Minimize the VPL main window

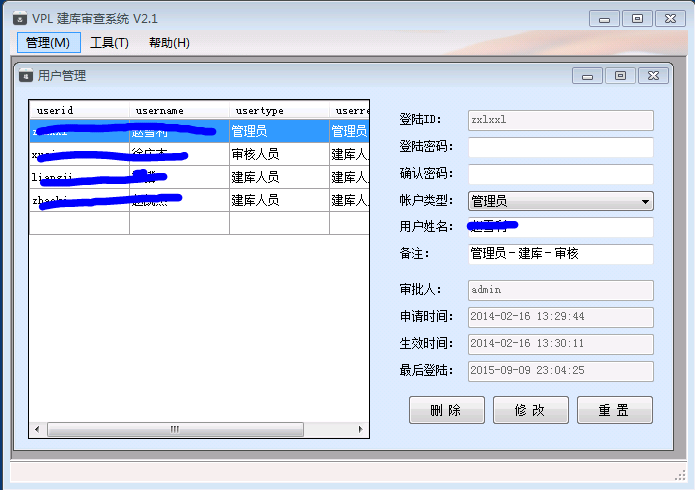pos(604,19)
